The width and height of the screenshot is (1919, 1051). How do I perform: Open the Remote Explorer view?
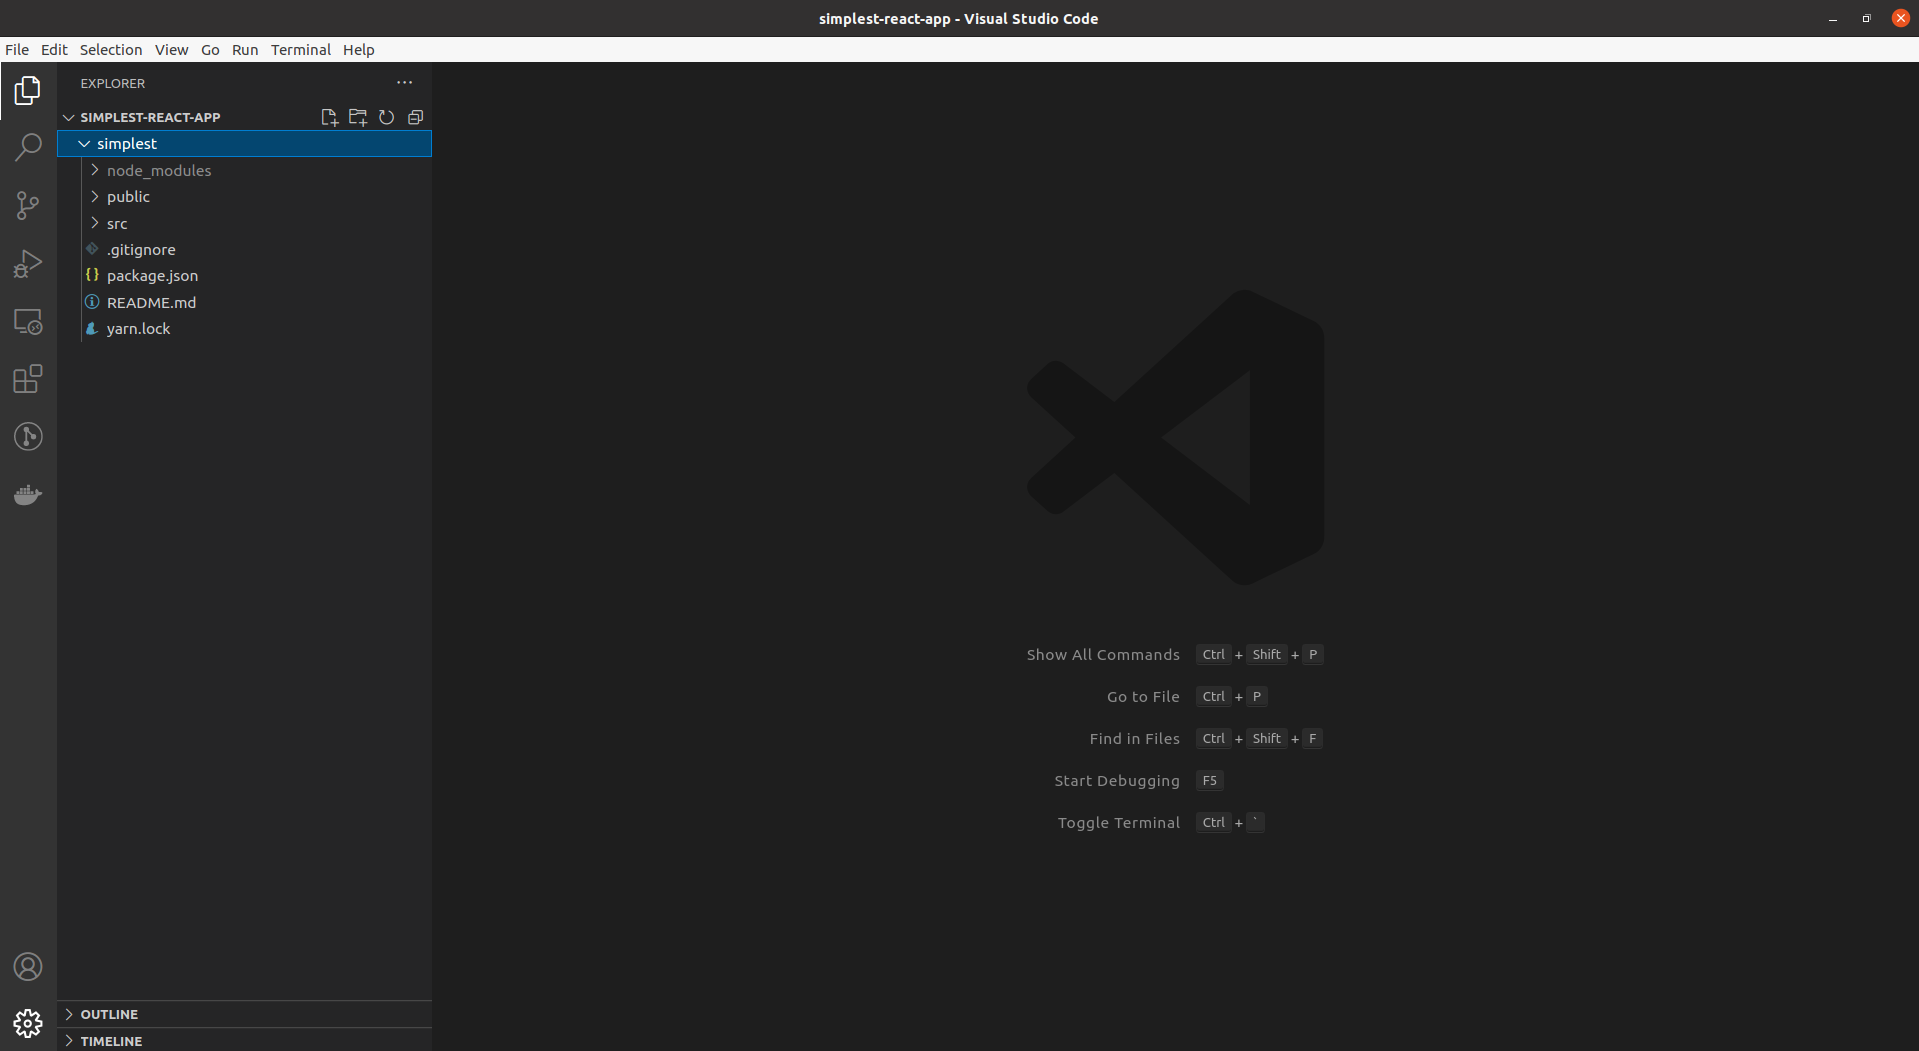point(28,322)
